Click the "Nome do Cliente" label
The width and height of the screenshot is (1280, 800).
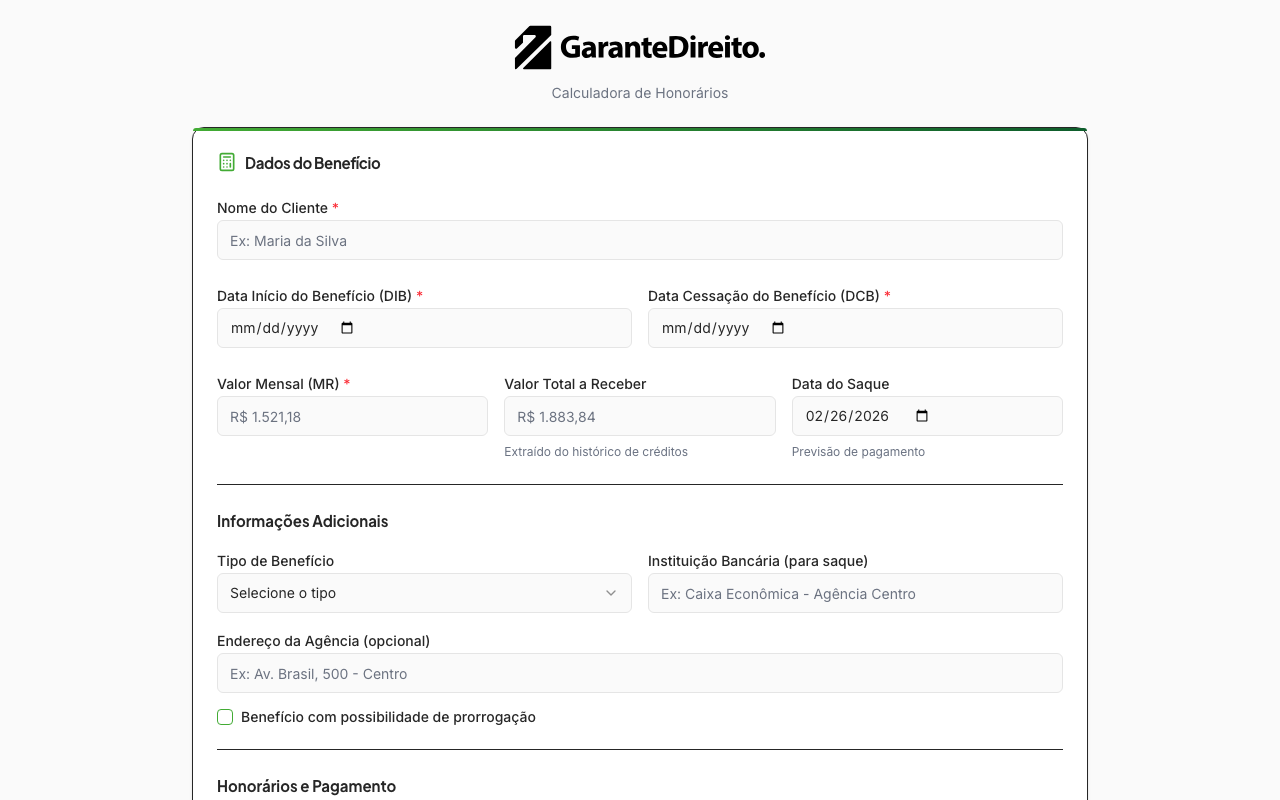(x=272, y=208)
